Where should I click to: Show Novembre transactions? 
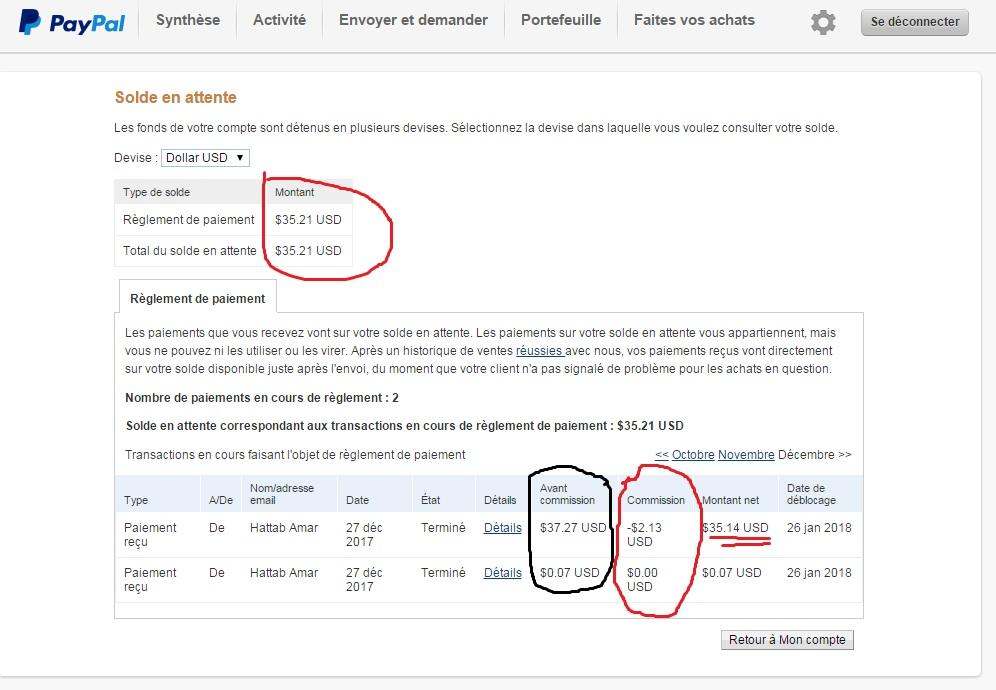[746, 455]
